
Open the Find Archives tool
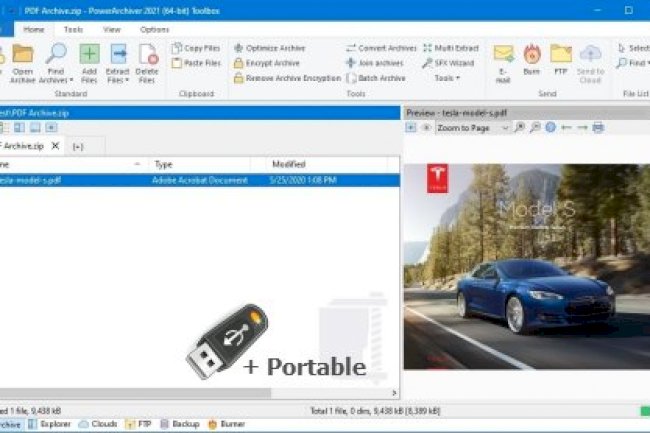(56, 63)
